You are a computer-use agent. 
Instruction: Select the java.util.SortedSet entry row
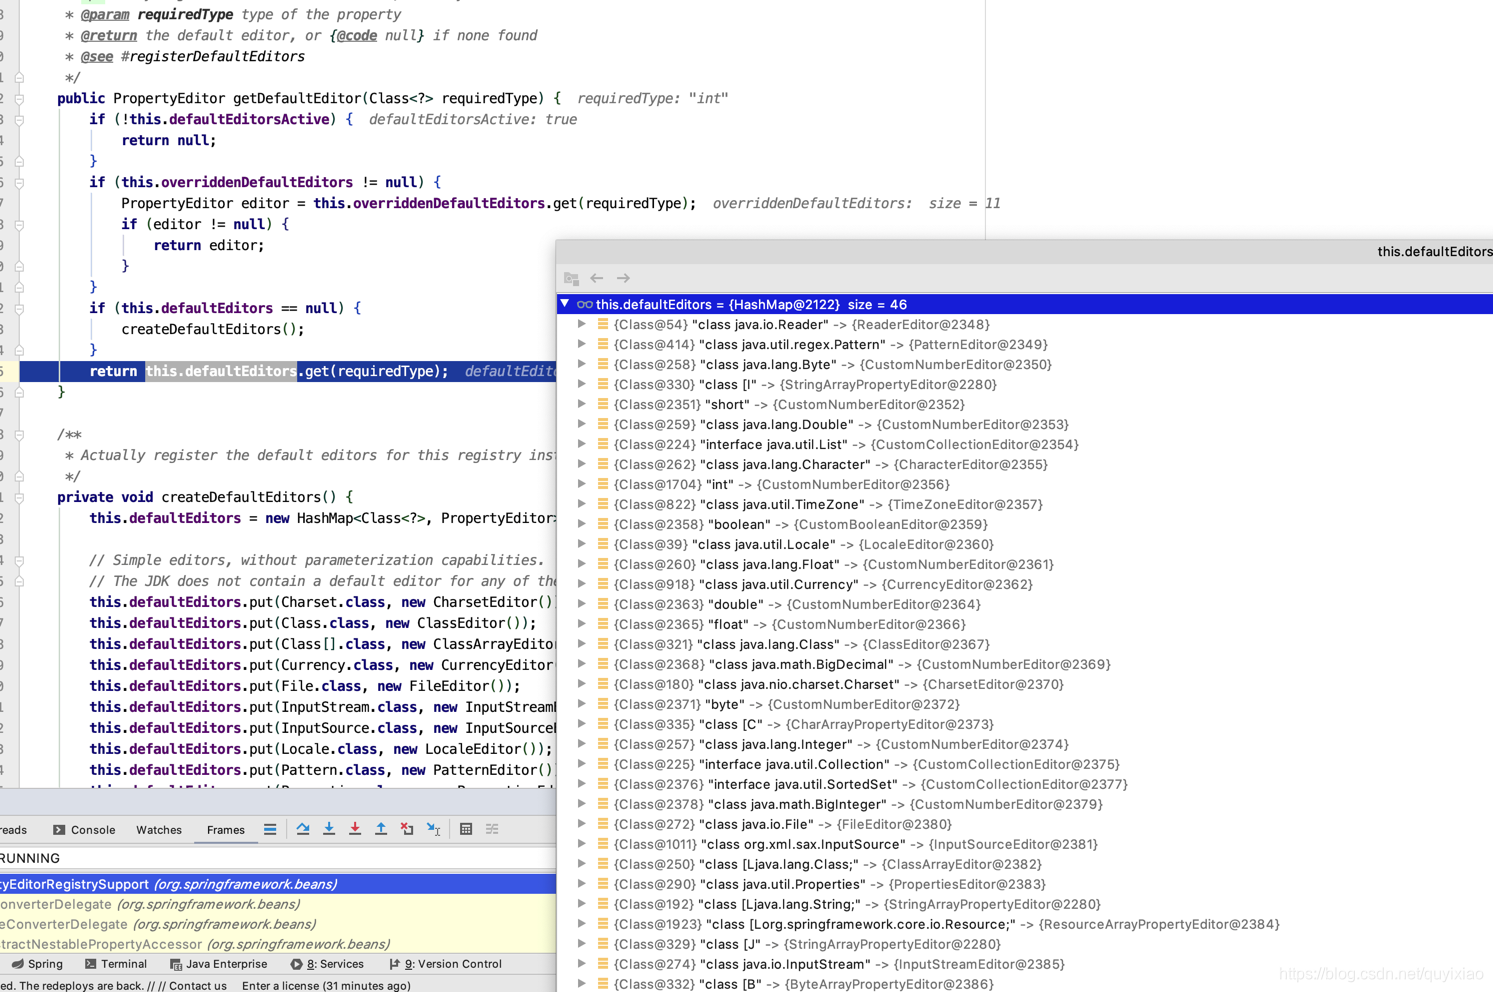click(1025, 784)
